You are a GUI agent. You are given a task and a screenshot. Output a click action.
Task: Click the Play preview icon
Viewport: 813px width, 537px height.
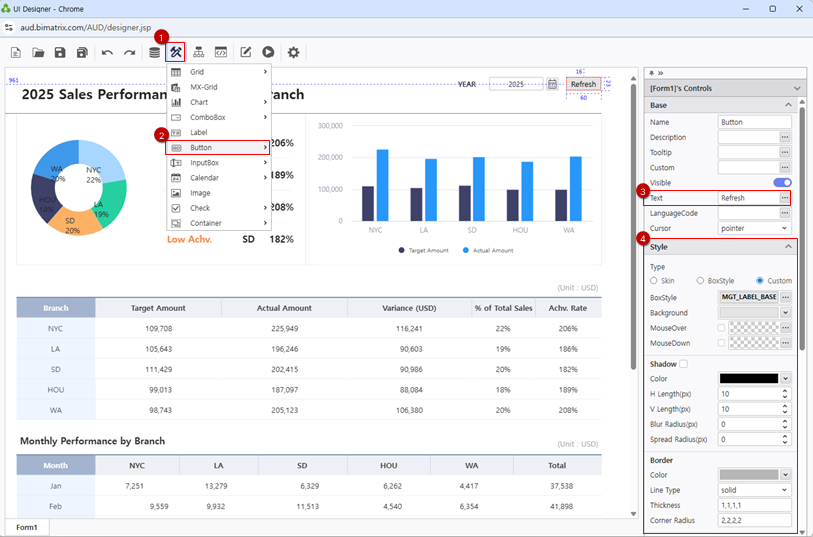(268, 52)
